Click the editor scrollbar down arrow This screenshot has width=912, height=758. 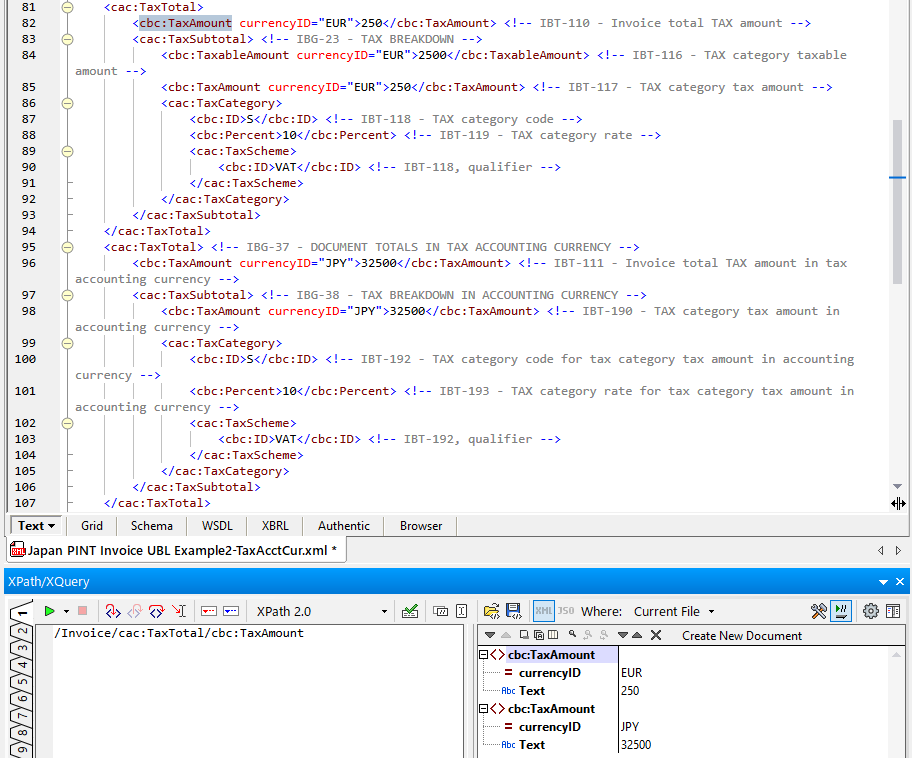(x=897, y=486)
